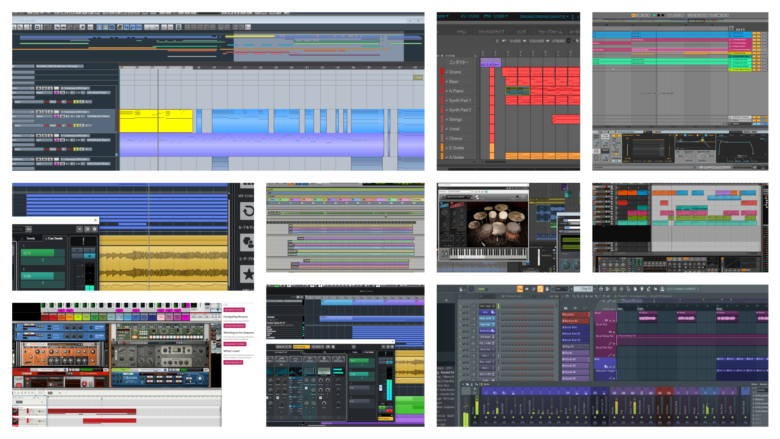The image size is (780, 439).
Task: Click the drum kit image in the drum plugin
Action: click(x=498, y=225)
